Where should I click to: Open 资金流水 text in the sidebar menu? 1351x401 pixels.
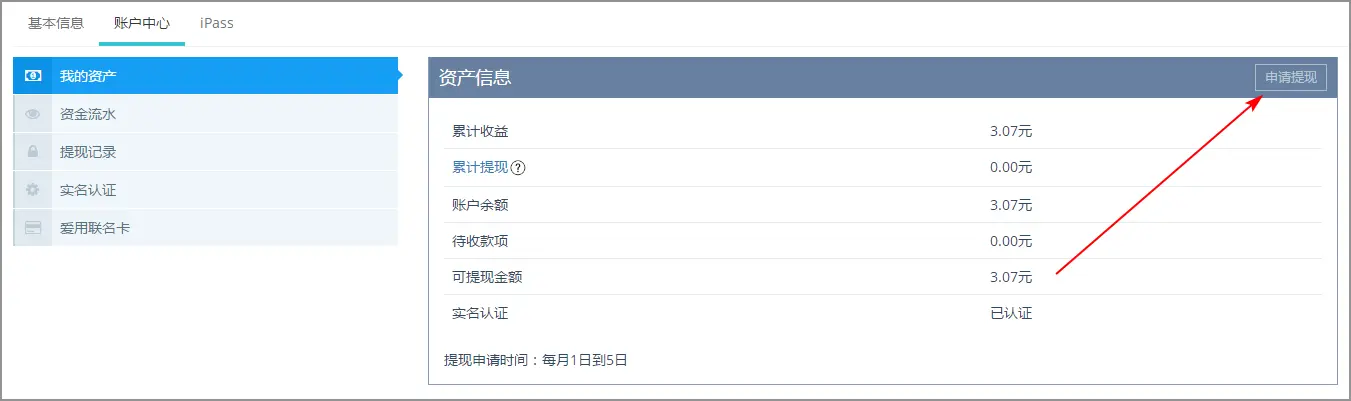coord(88,114)
